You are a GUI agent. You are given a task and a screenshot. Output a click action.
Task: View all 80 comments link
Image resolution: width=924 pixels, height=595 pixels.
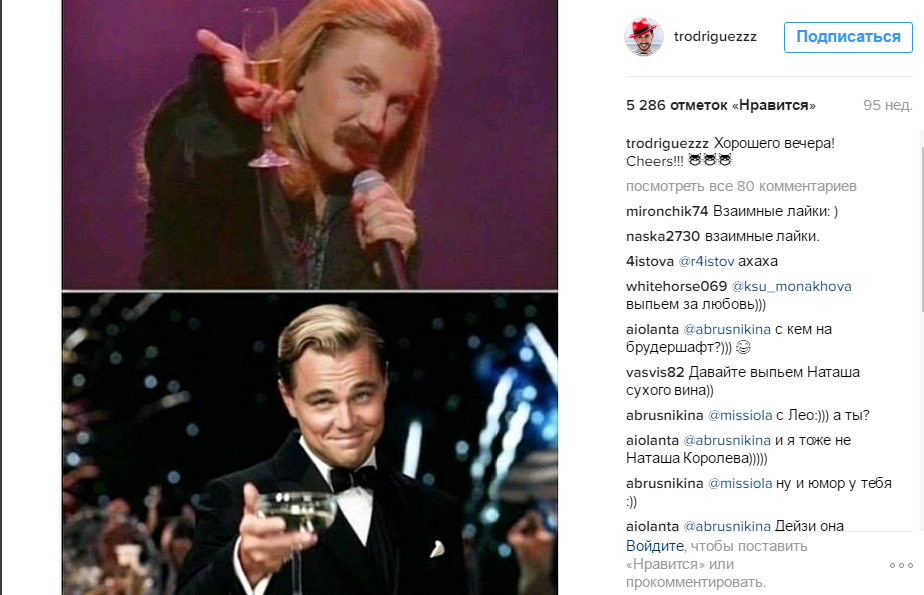(741, 186)
